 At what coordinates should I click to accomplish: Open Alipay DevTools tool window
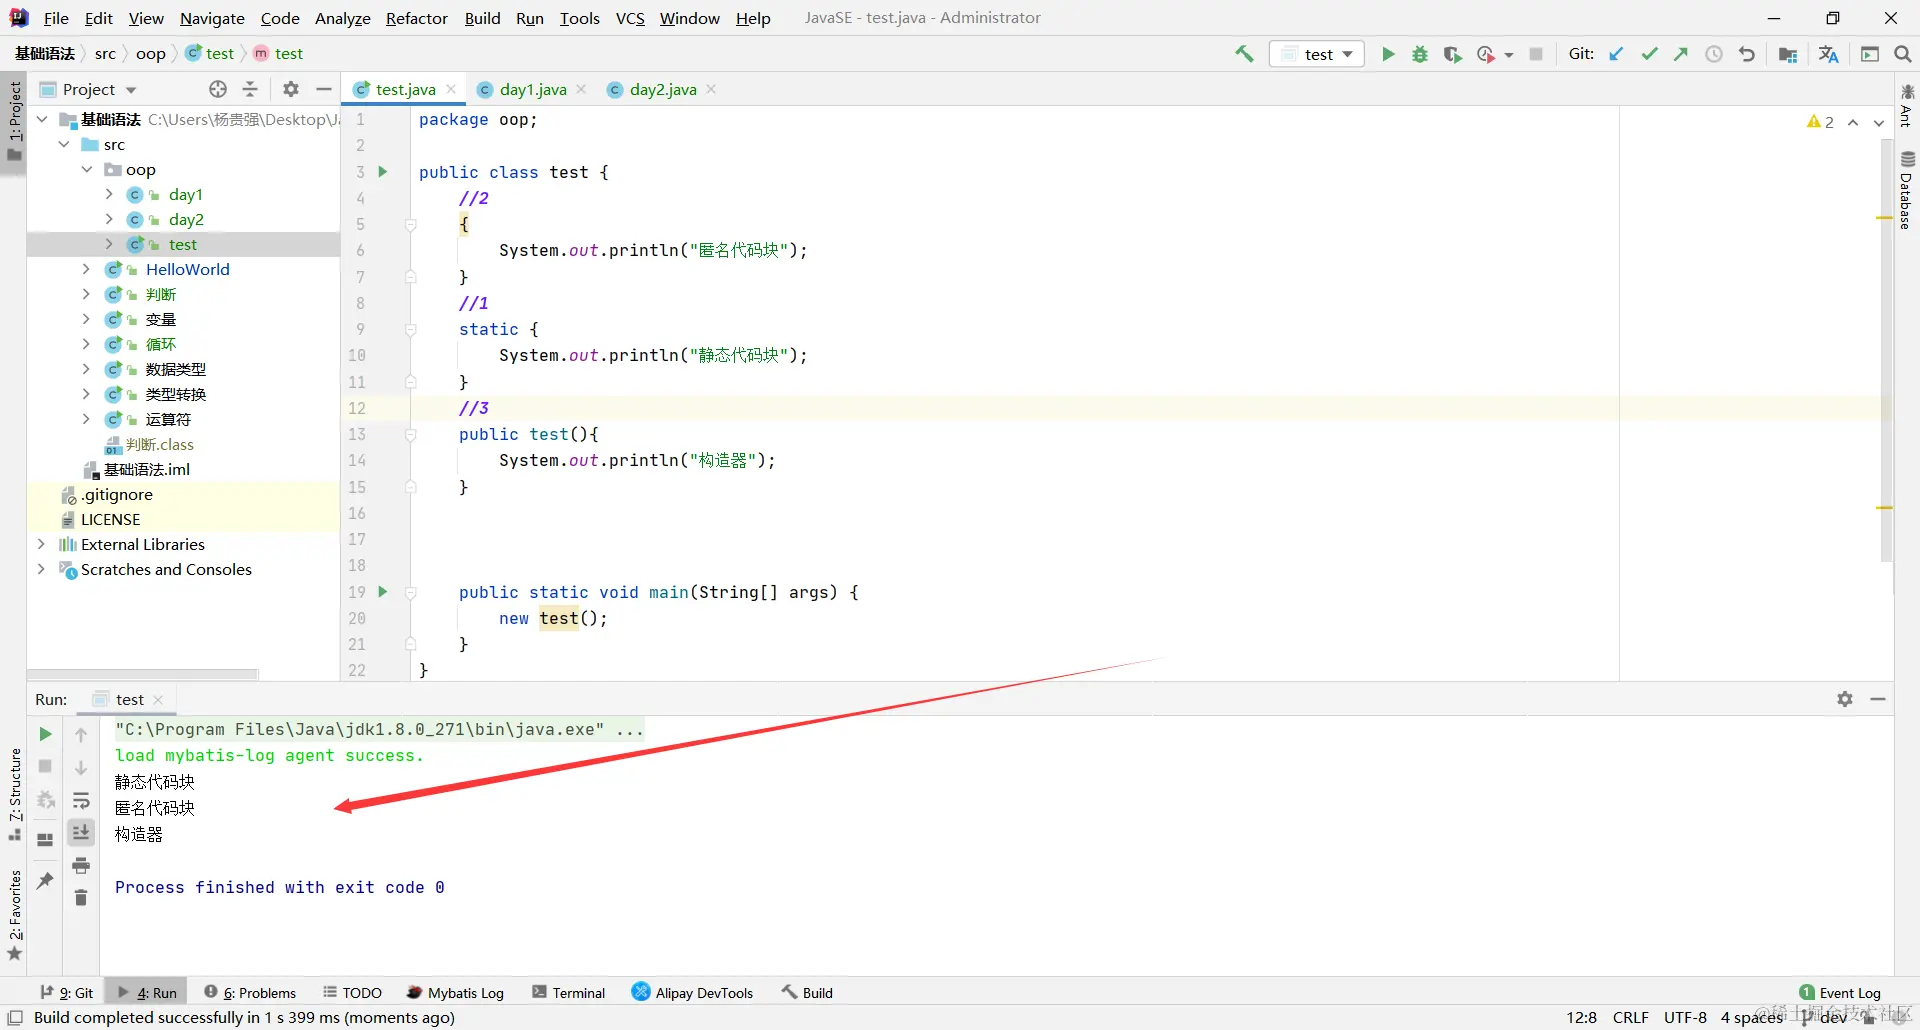point(692,992)
